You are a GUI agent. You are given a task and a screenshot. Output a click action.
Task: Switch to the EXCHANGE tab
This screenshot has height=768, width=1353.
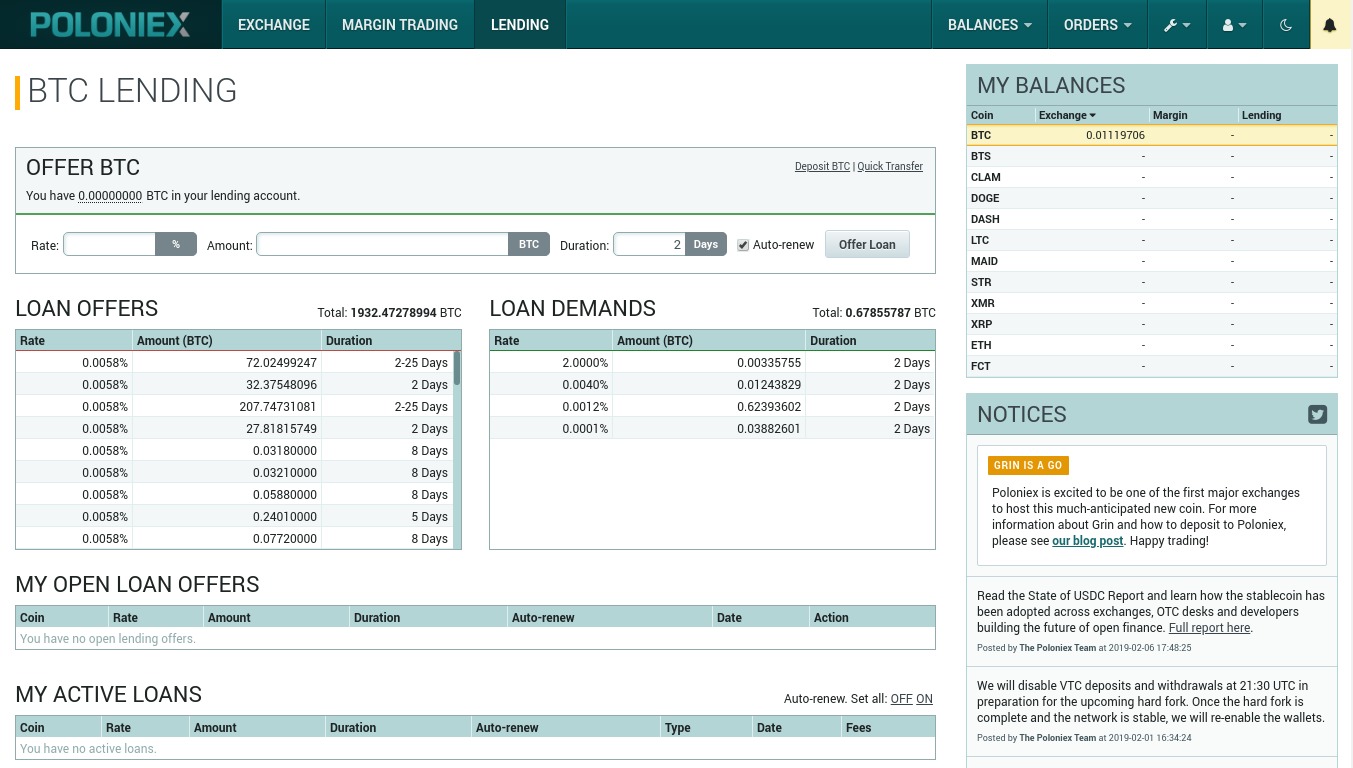click(273, 24)
